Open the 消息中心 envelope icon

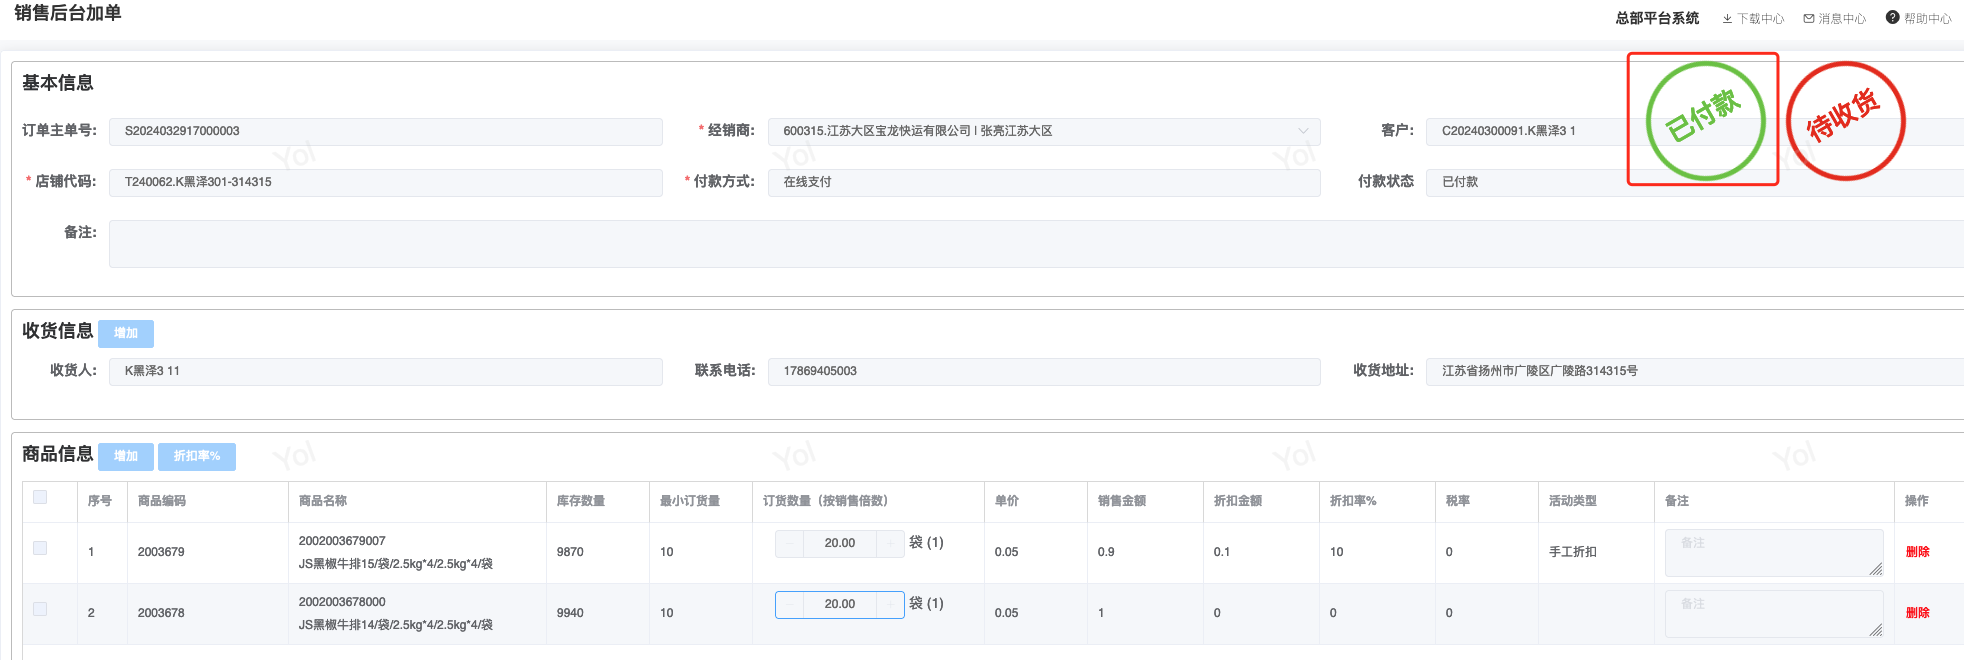pos(1808,19)
